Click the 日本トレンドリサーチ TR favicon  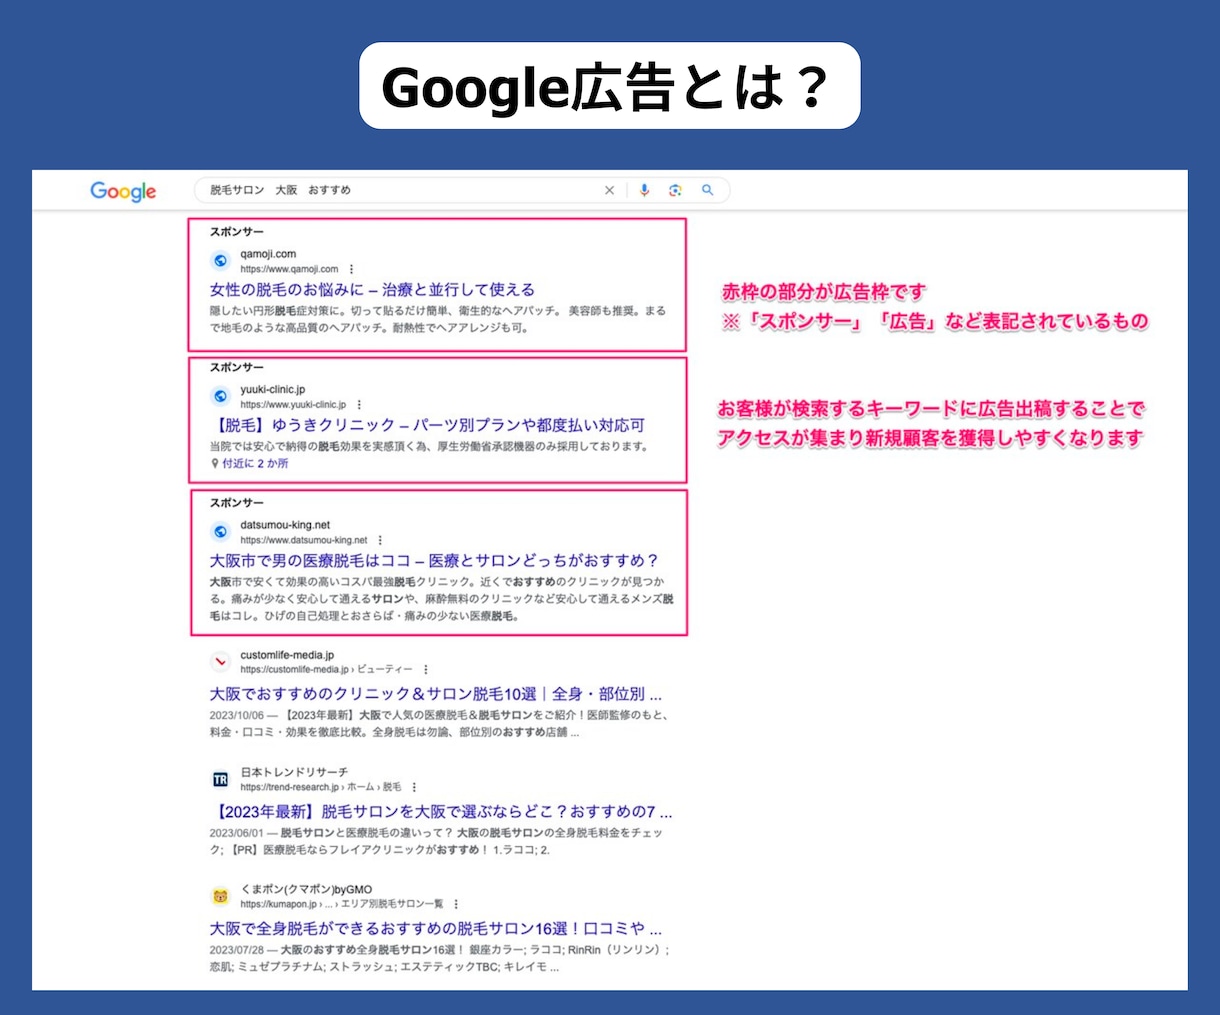point(221,779)
